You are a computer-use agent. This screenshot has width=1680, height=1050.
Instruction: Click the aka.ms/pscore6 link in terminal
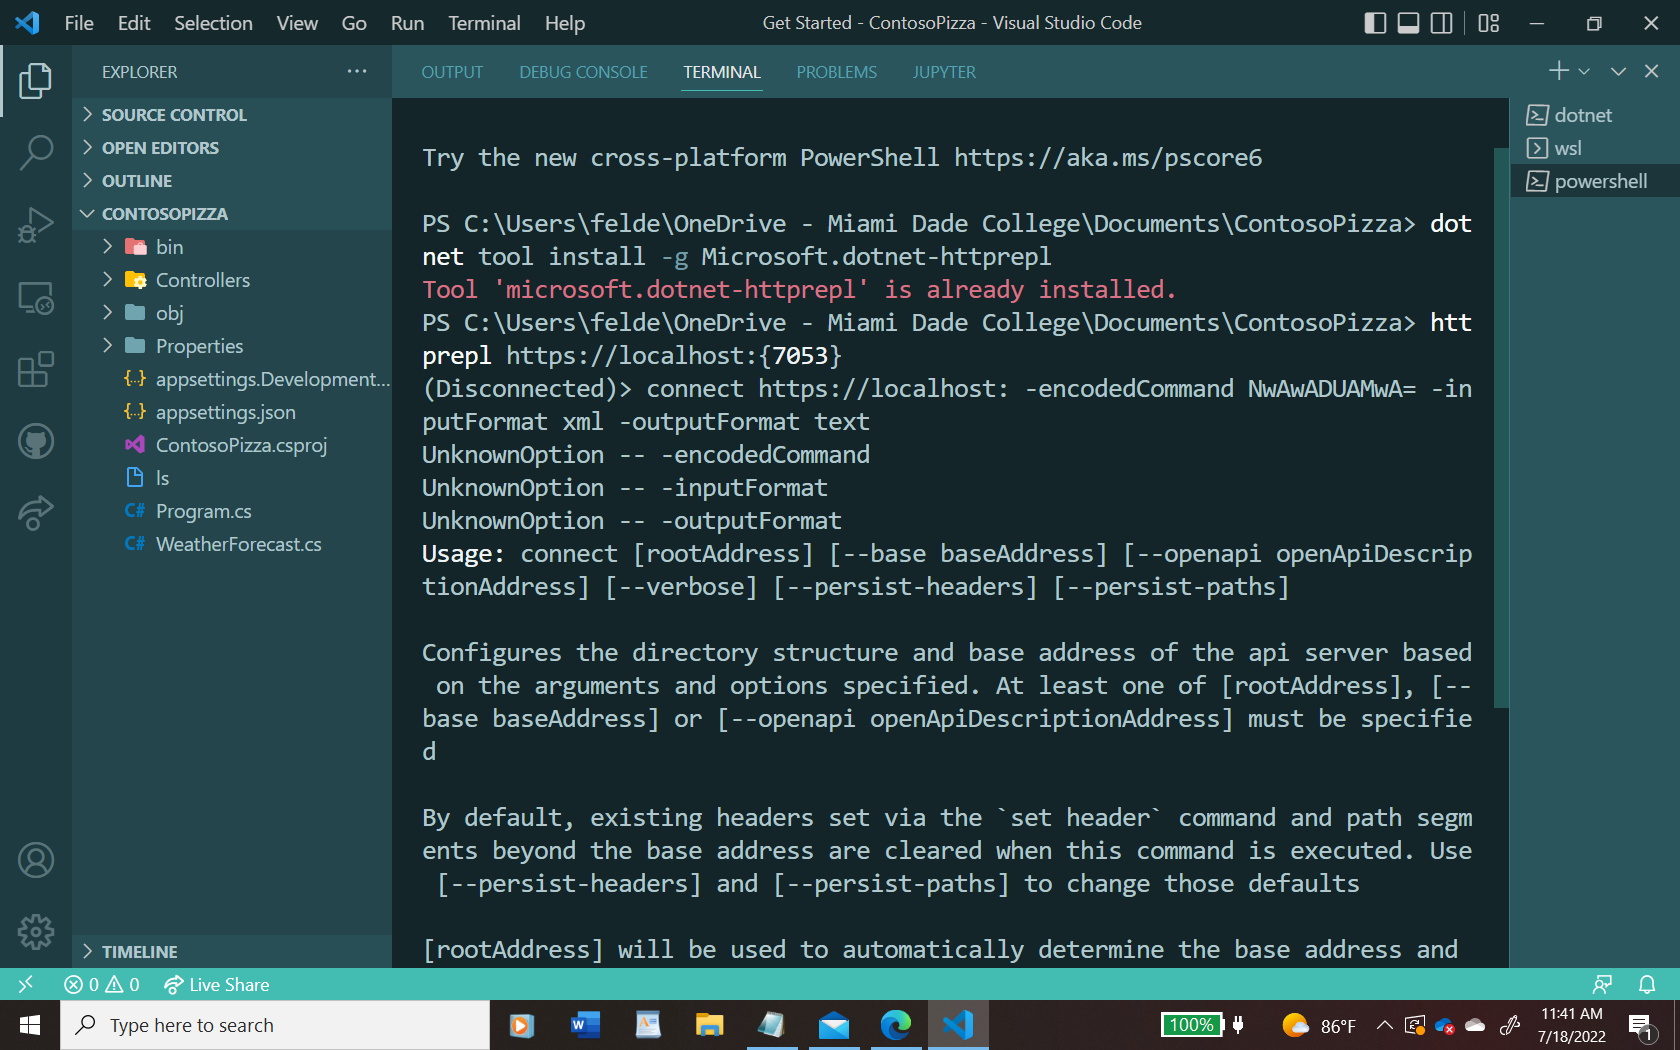coord(1108,158)
